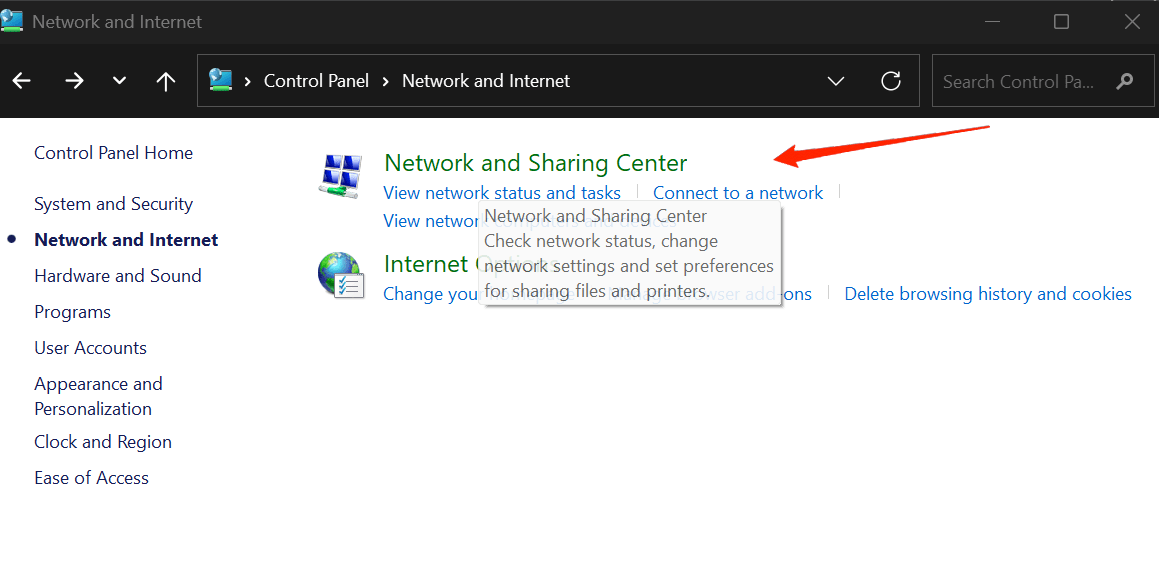This screenshot has height=585, width=1159.
Task: Click the refresh icon in the address bar
Action: [x=890, y=80]
